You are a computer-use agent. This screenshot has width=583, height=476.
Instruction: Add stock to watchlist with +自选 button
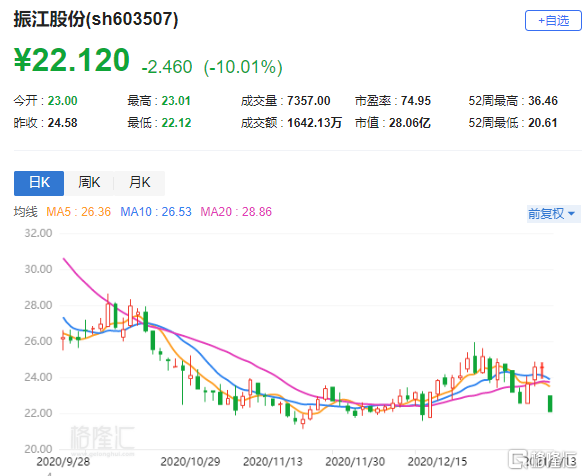(553, 20)
